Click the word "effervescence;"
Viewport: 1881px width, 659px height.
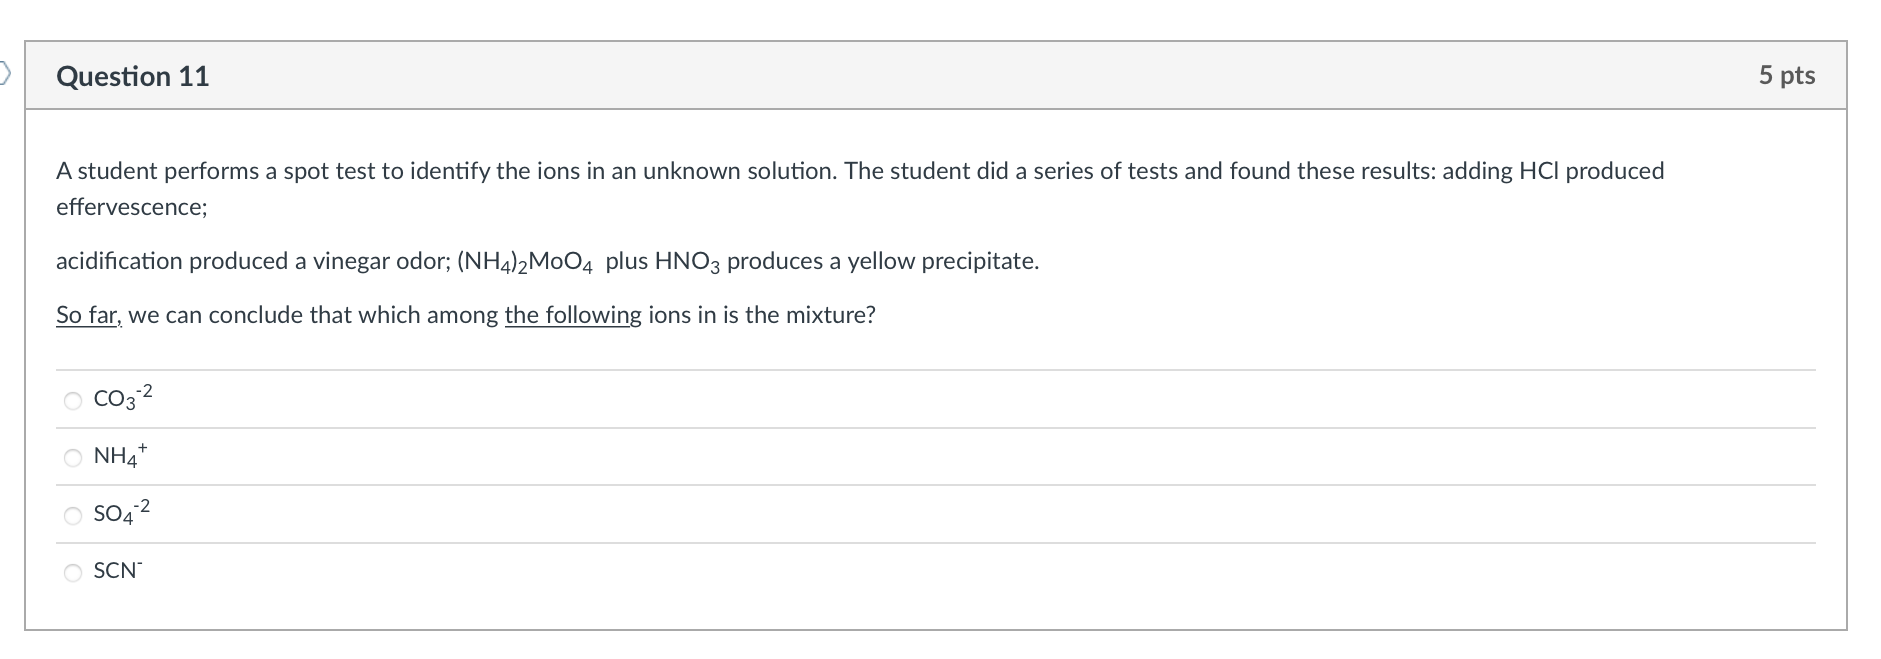click(x=131, y=207)
